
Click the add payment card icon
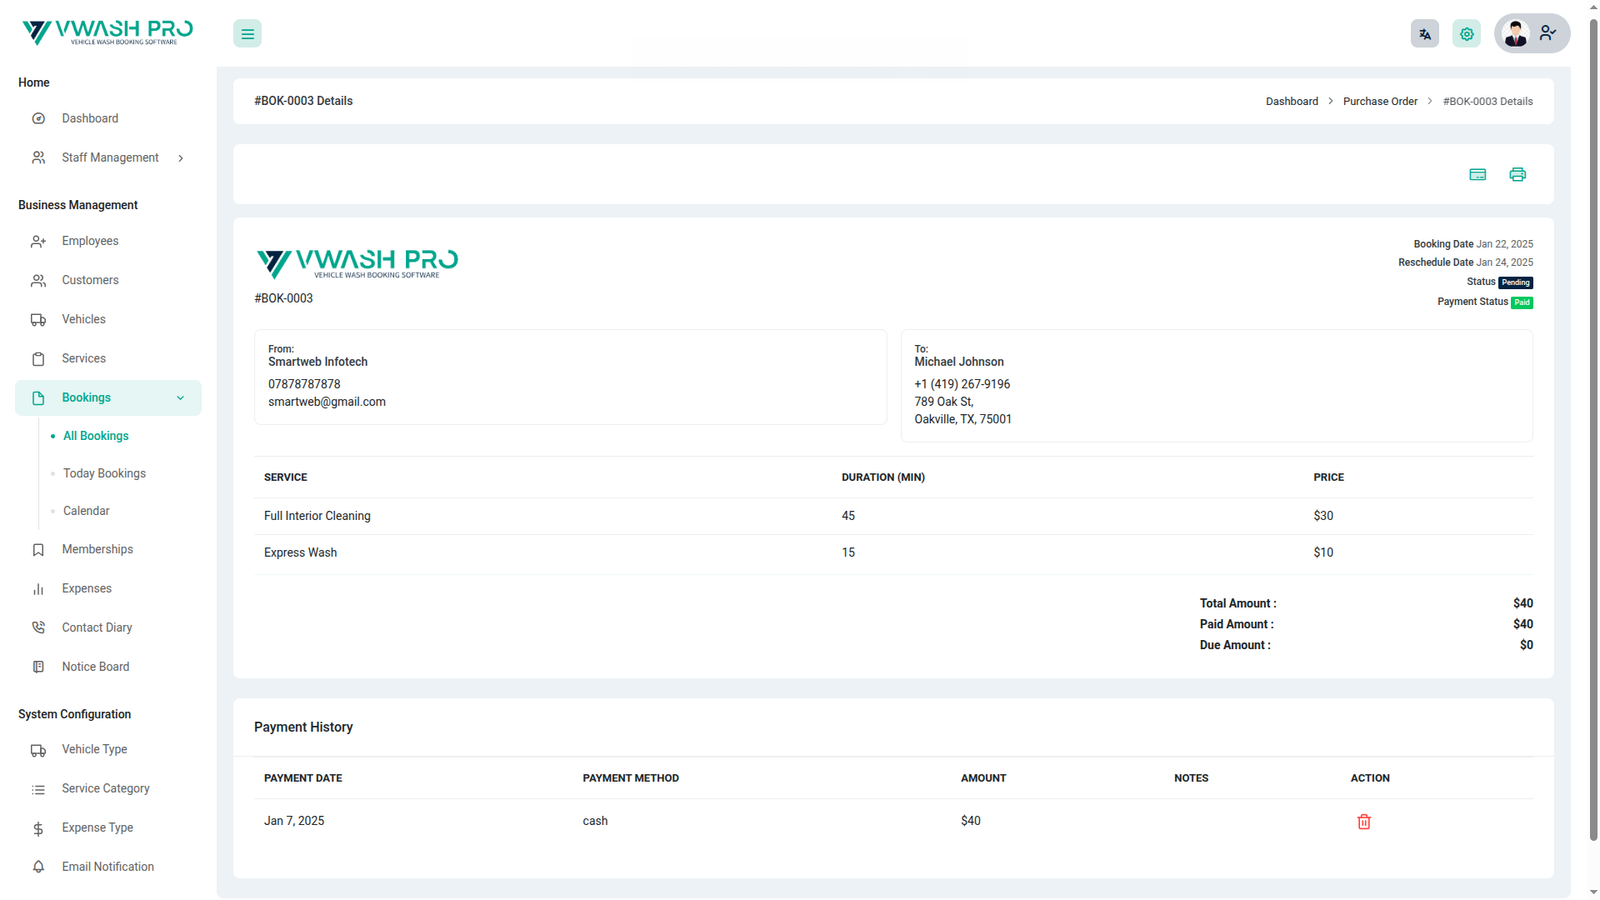[x=1477, y=175]
